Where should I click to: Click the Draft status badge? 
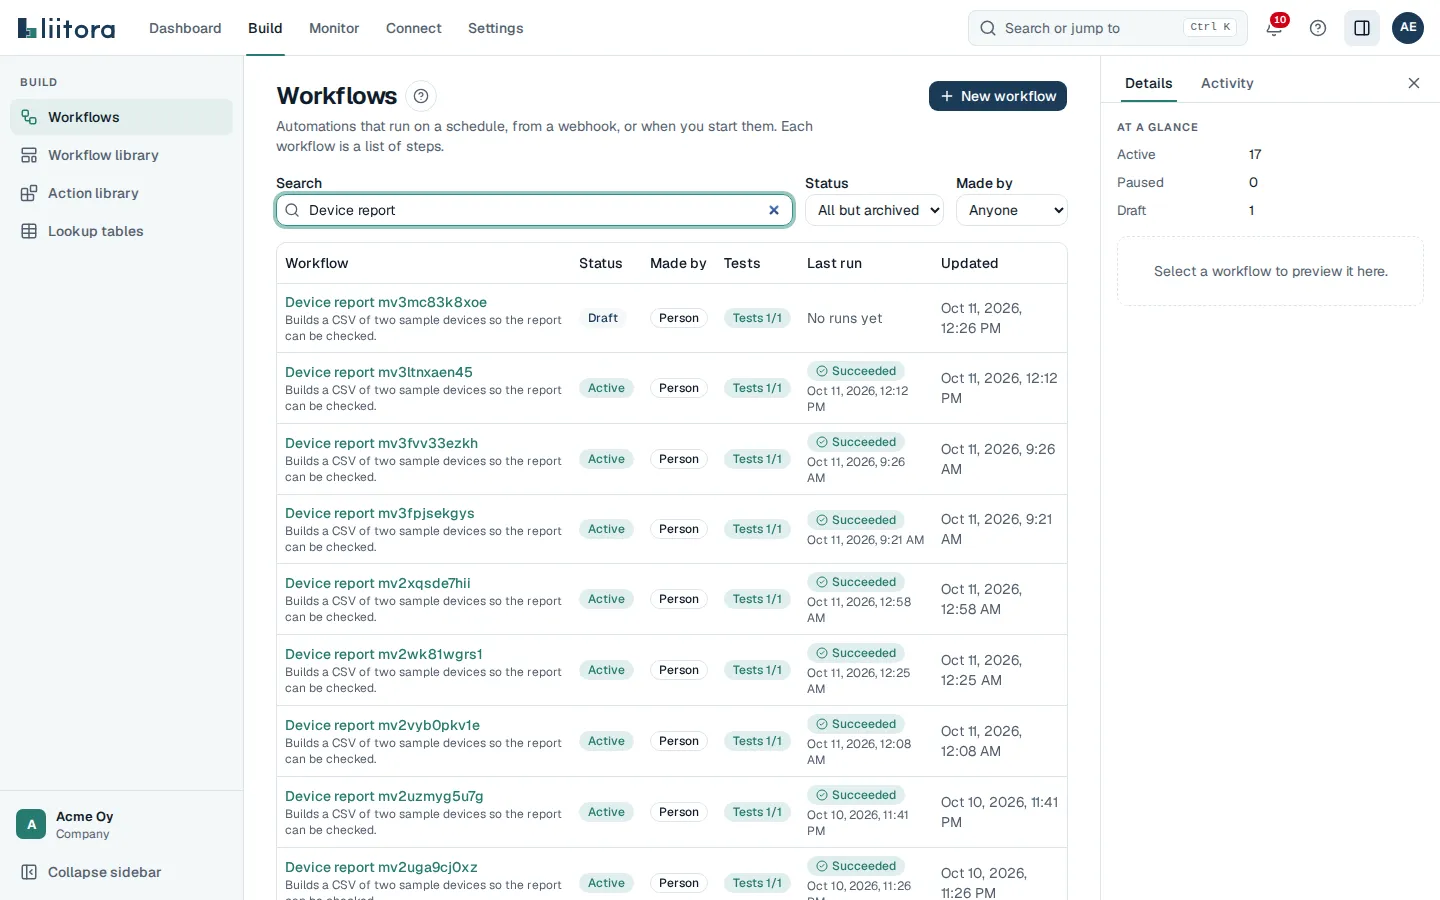coord(603,318)
